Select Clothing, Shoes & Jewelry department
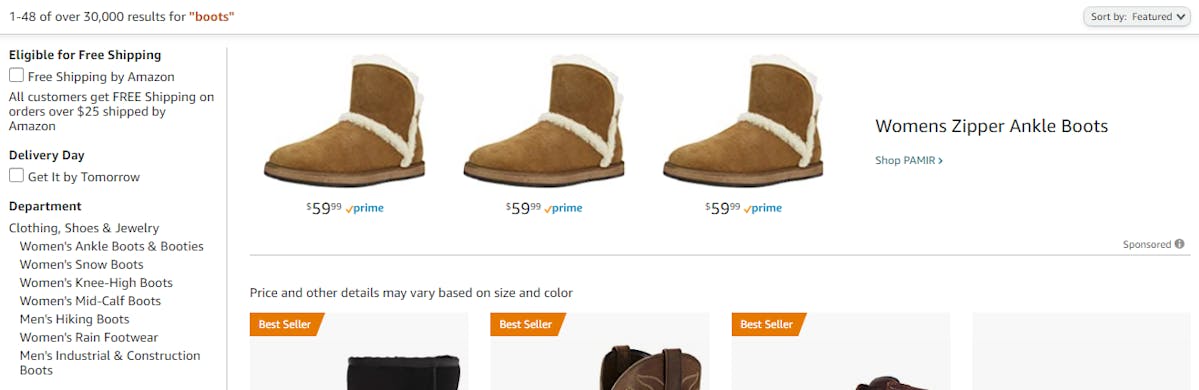The image size is (1199, 390). click(x=84, y=228)
